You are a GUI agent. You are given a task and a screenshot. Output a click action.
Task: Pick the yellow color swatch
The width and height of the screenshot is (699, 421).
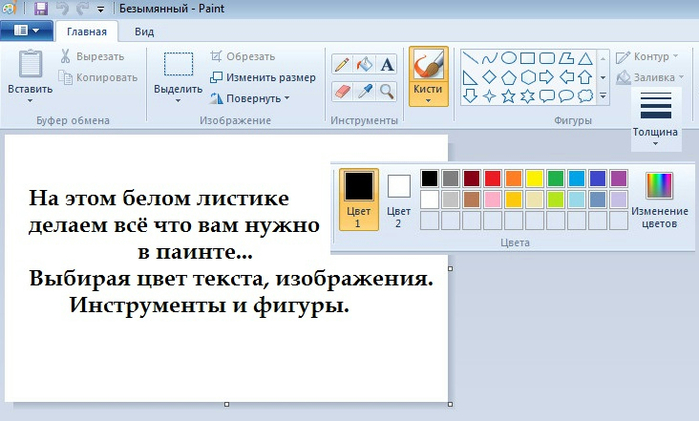[x=534, y=178]
